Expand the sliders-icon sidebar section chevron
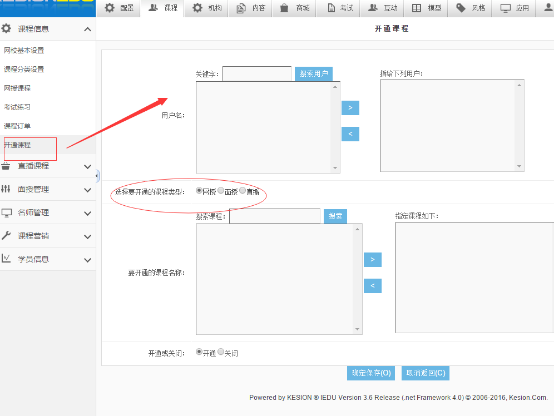The width and height of the screenshot is (554, 416). (x=88, y=190)
